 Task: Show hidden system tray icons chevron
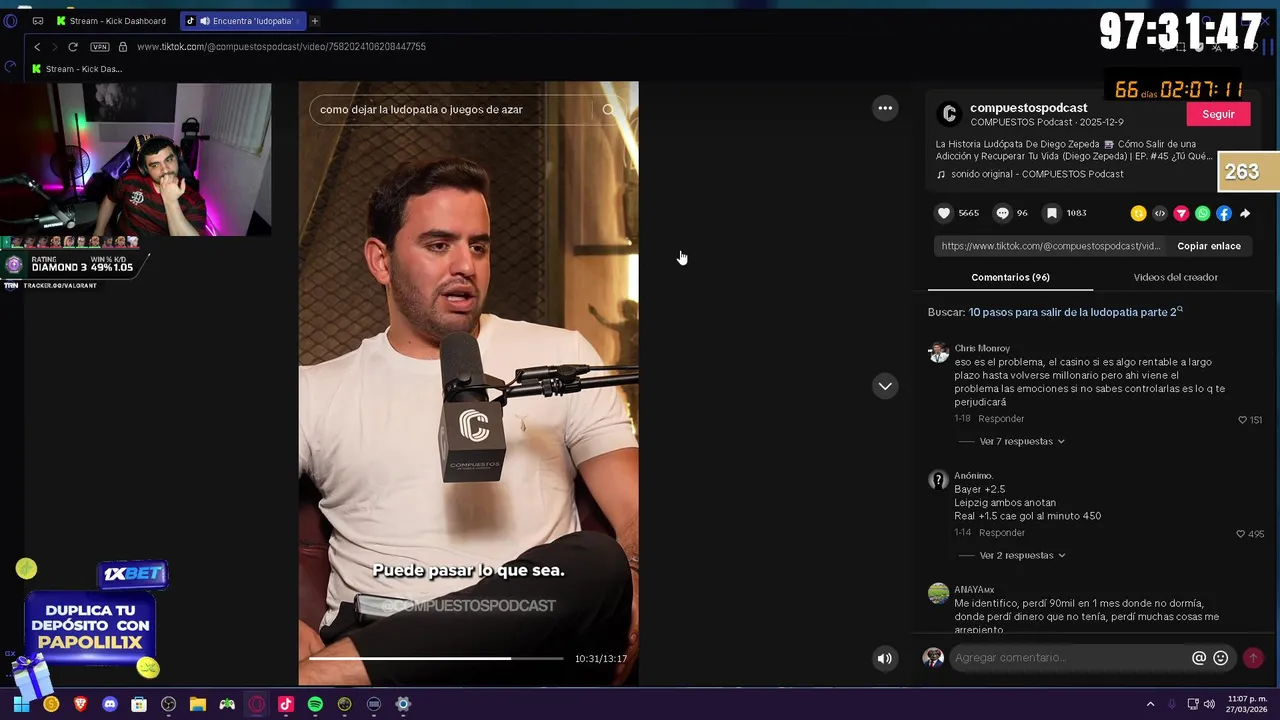pos(1150,704)
